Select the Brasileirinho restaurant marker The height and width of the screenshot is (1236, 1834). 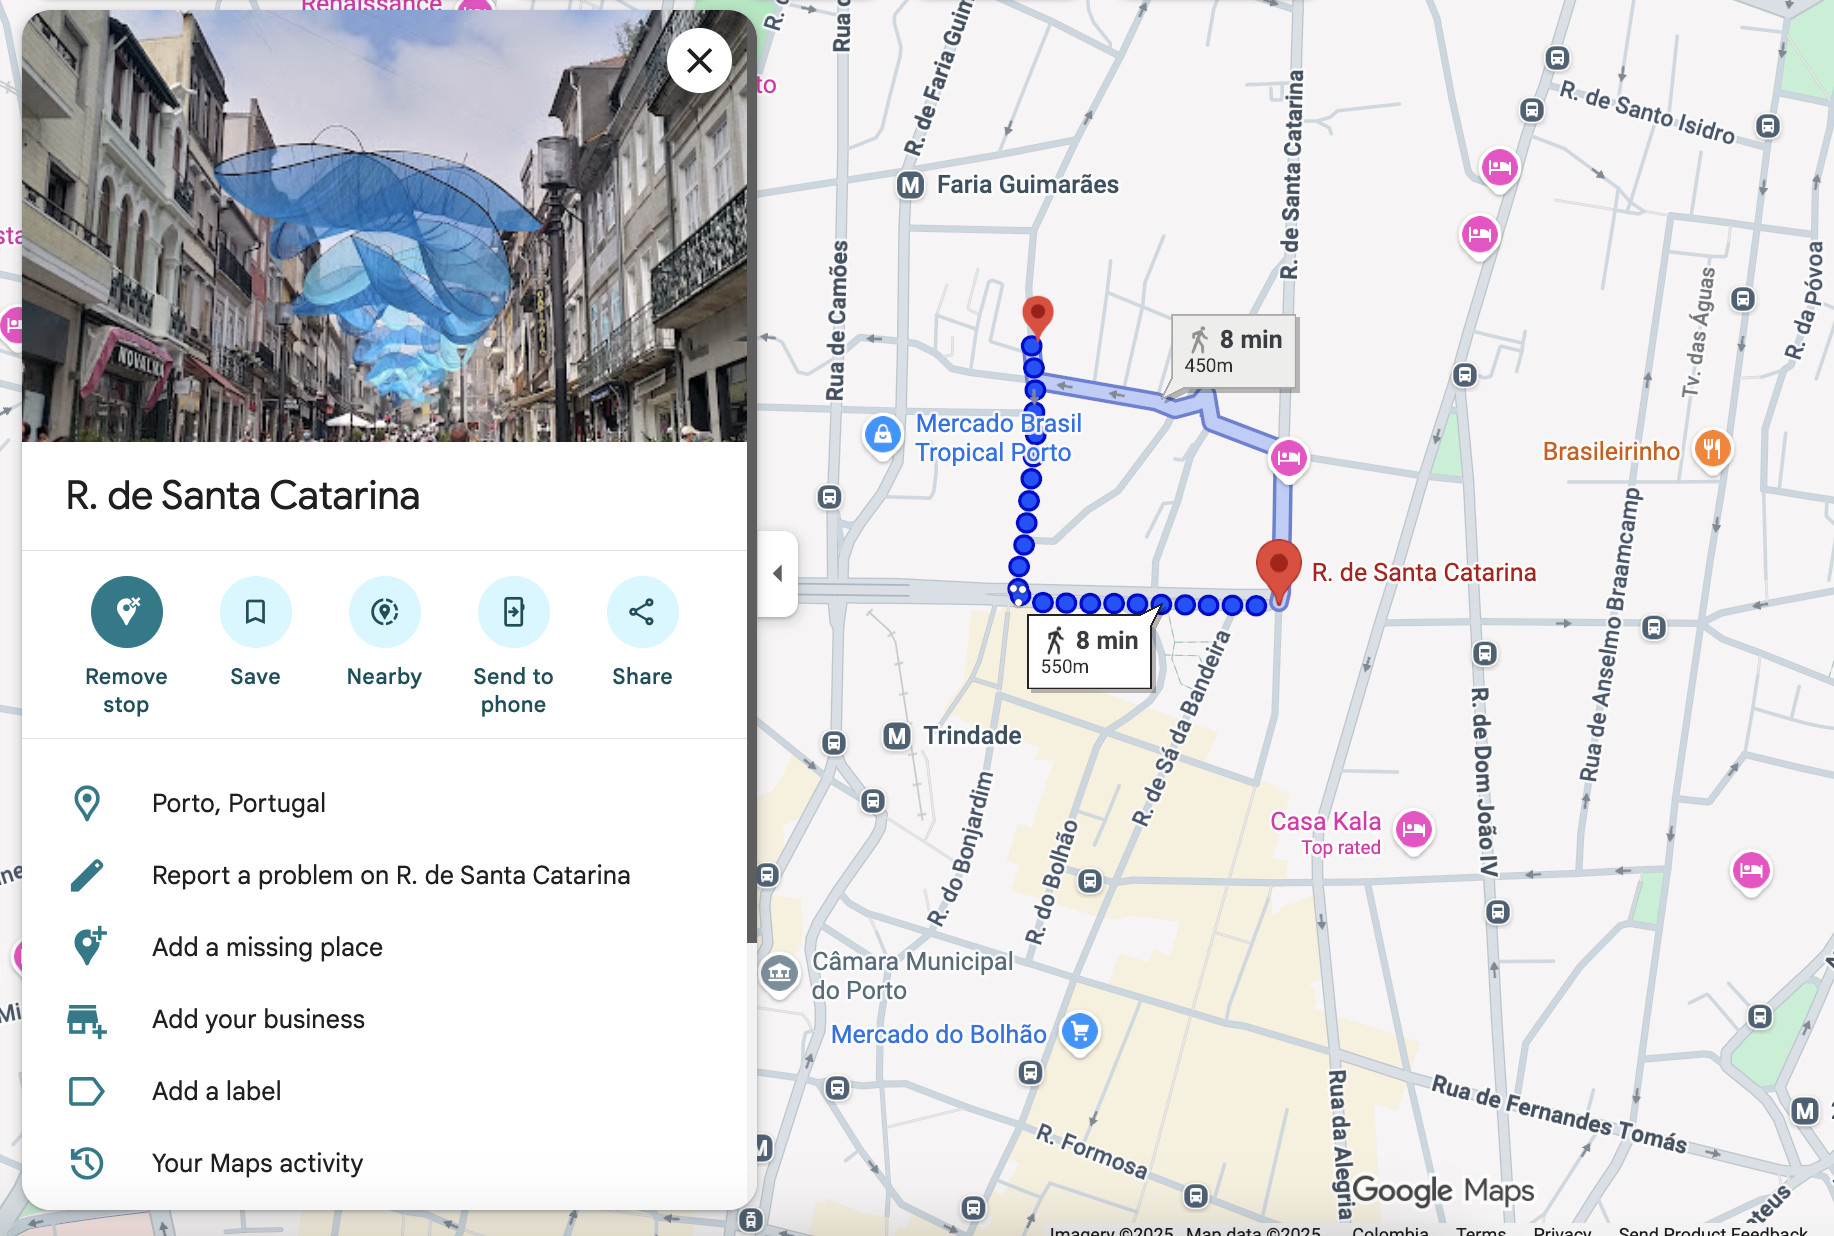click(x=1712, y=449)
